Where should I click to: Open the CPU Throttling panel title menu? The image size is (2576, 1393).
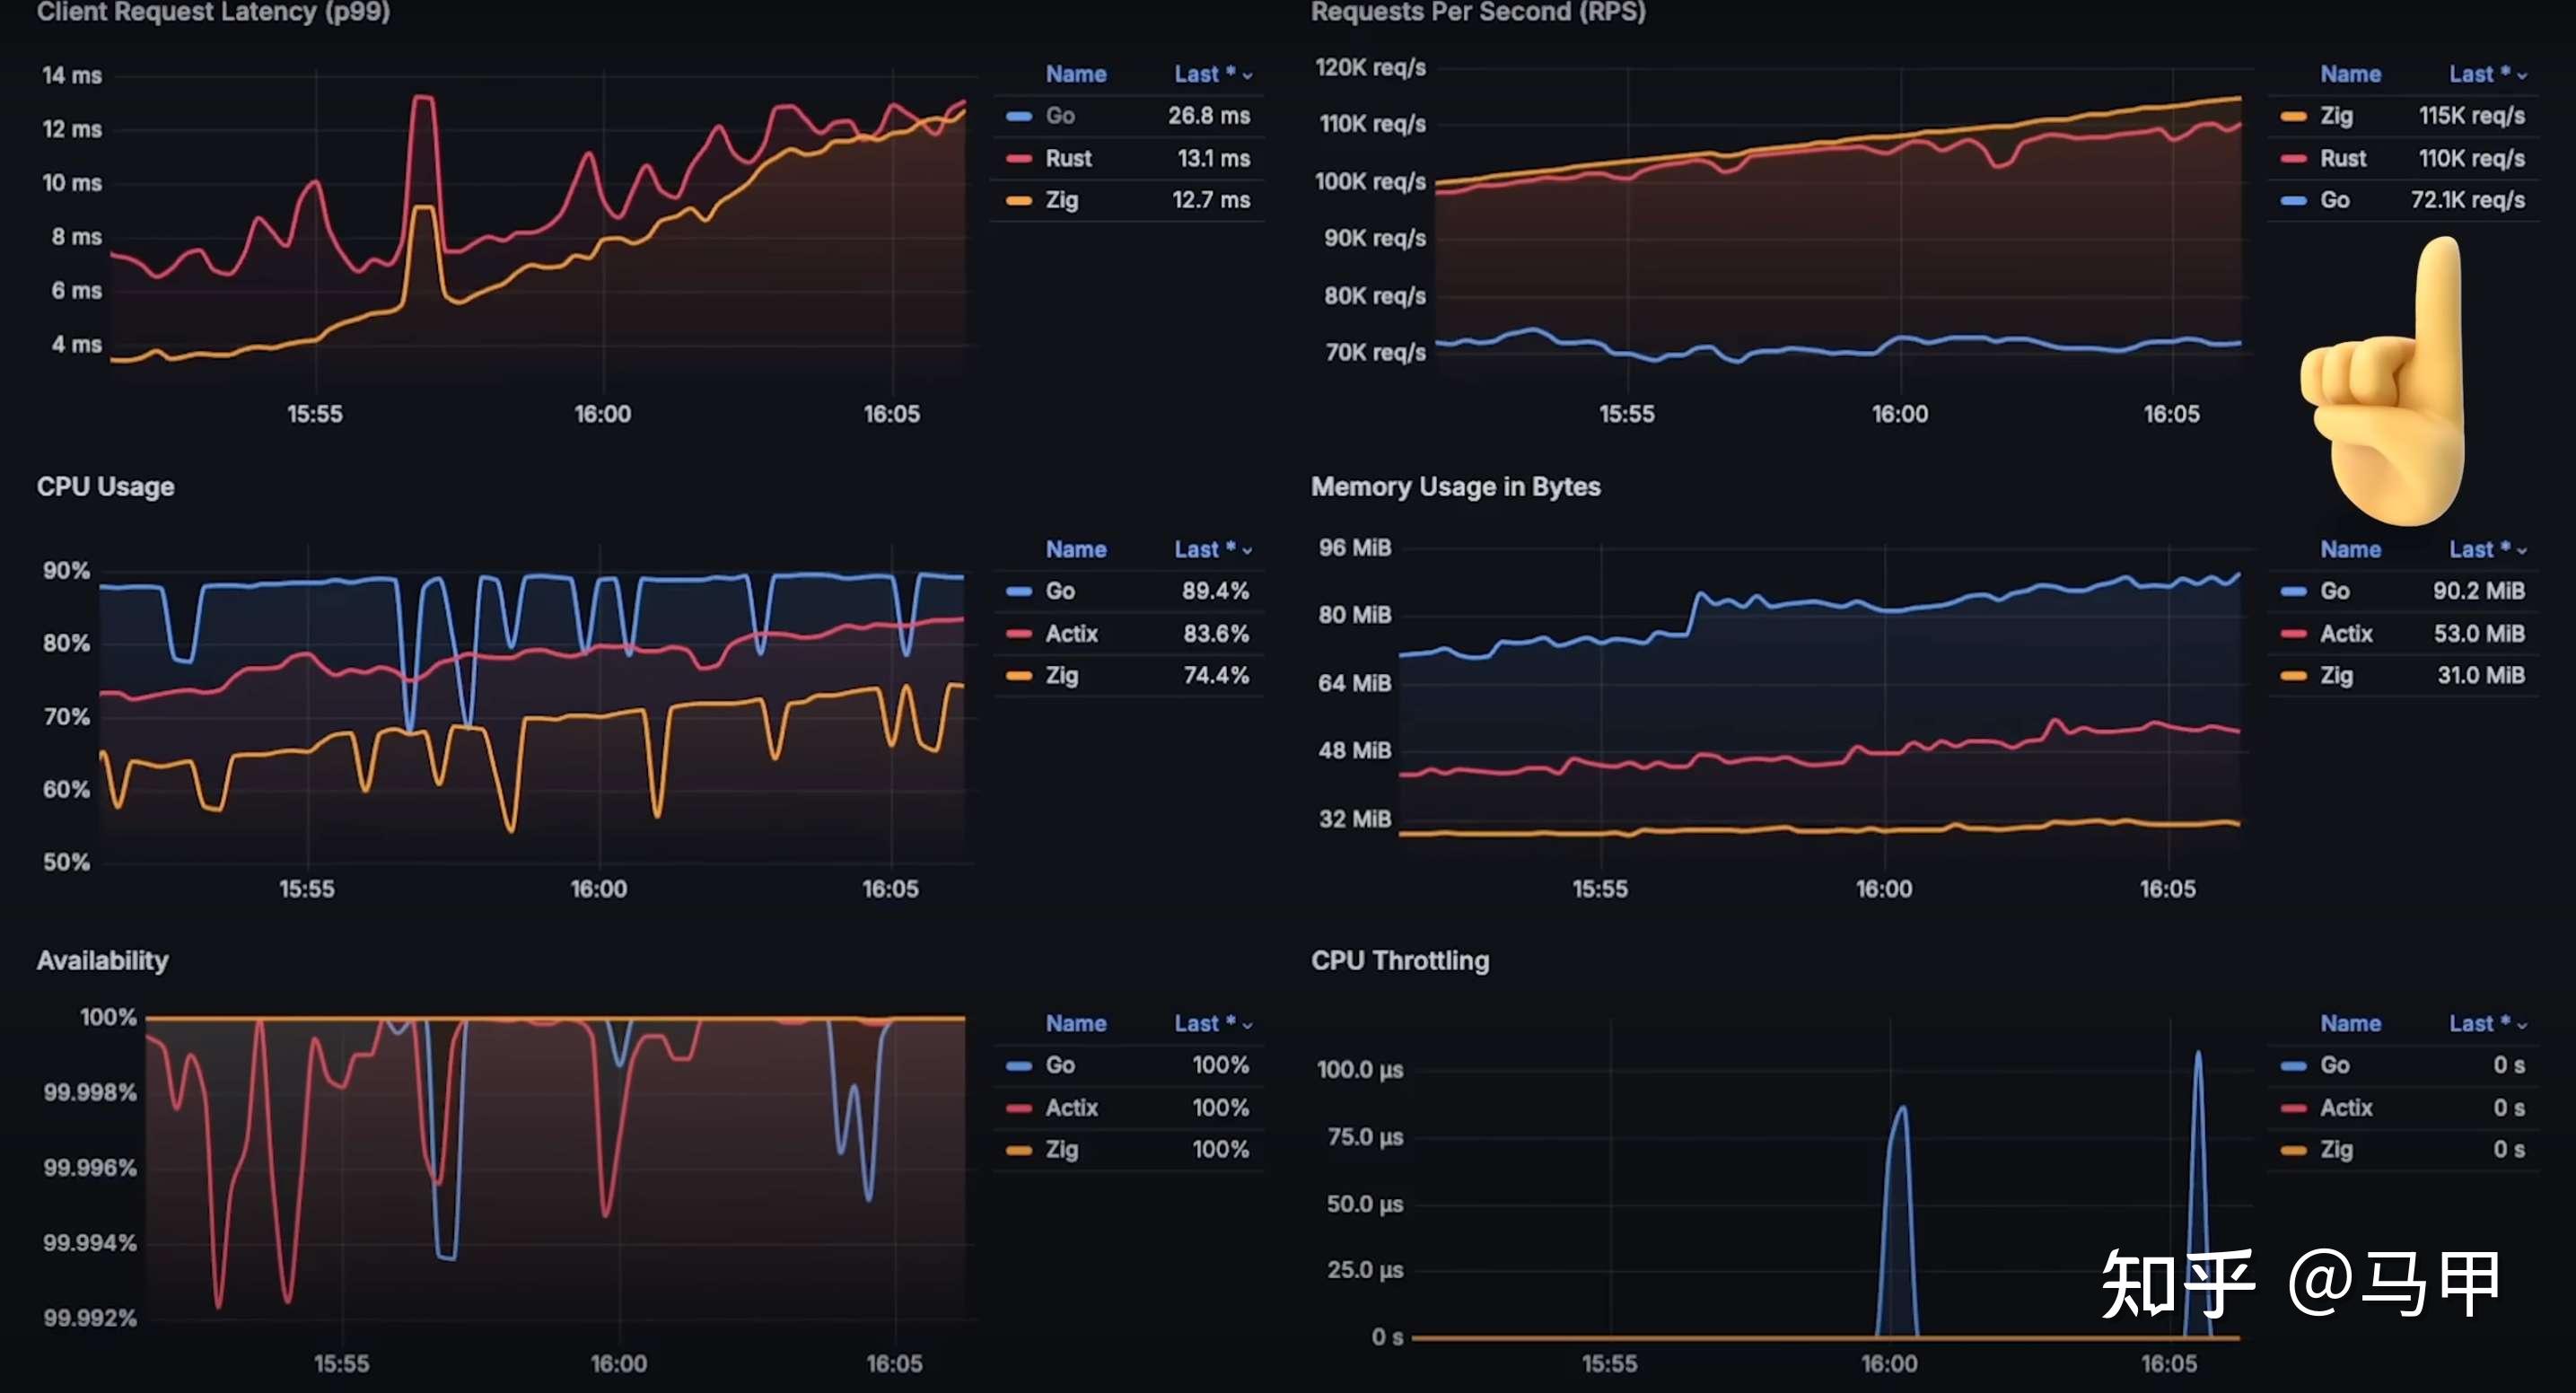coord(1399,961)
